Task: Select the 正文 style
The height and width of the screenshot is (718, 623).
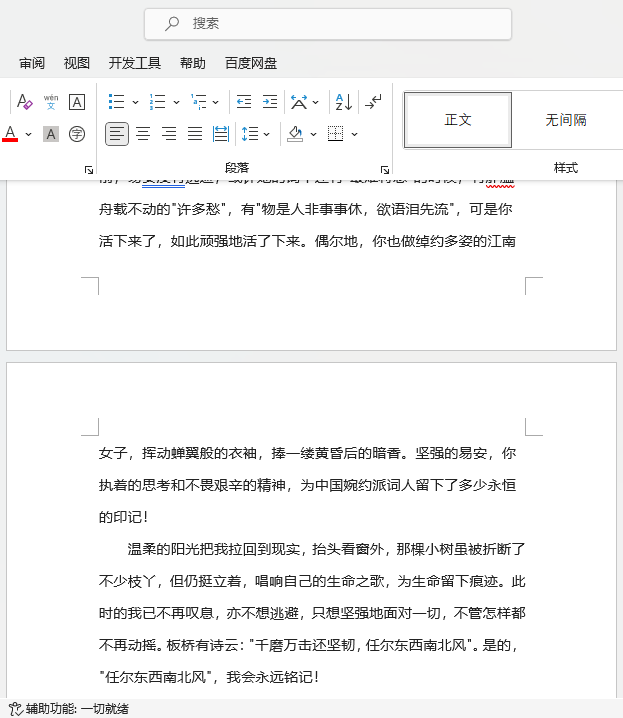Action: tap(458, 120)
